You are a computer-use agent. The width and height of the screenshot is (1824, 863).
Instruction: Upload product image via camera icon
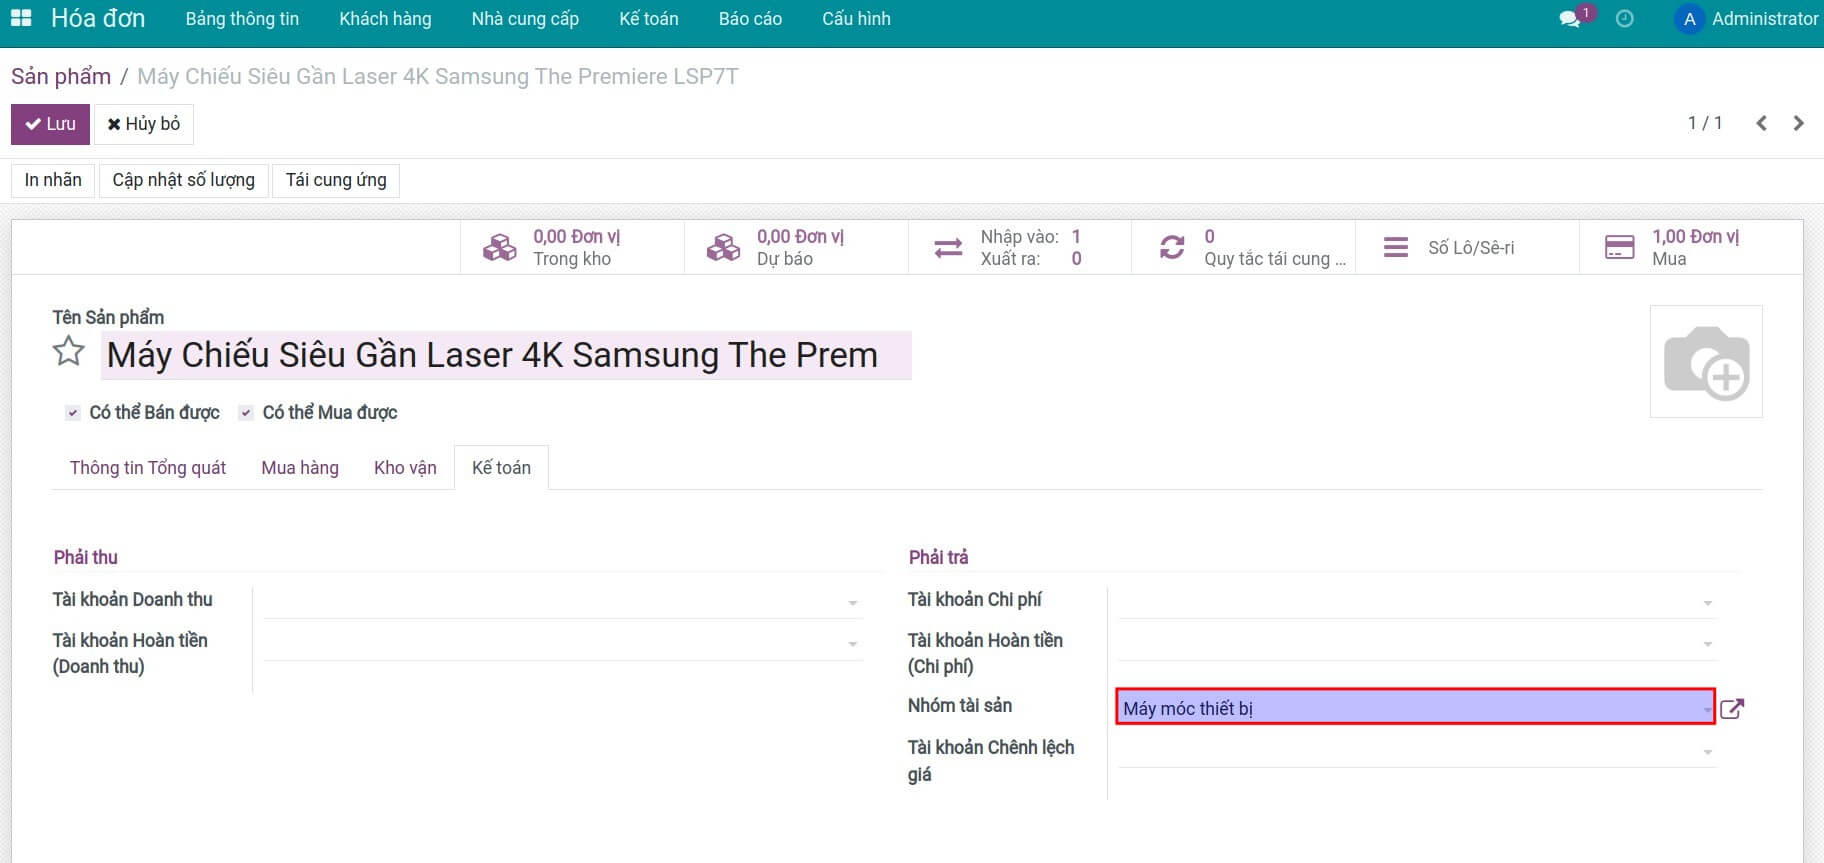pos(1705,362)
